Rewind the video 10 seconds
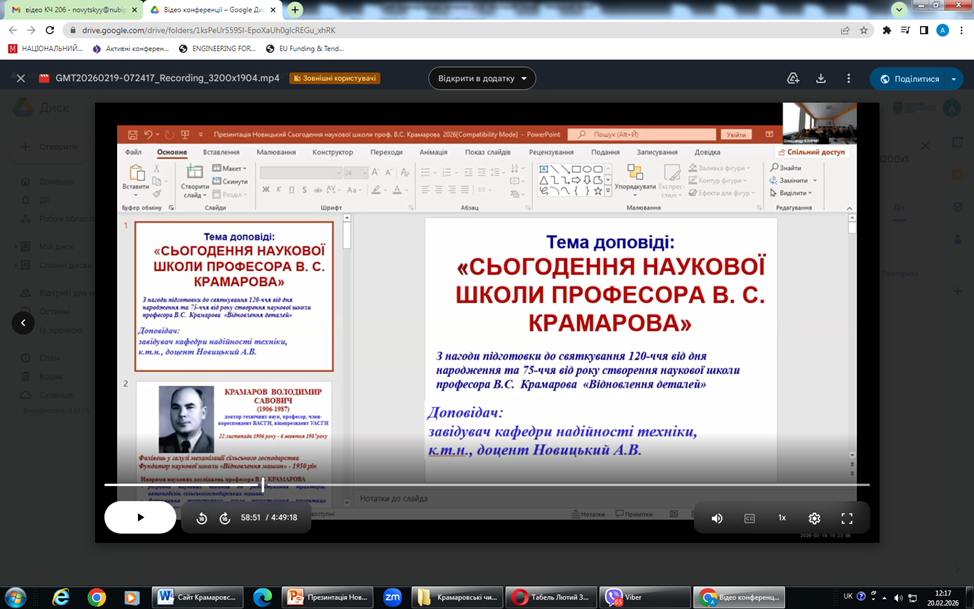The image size is (974, 609). pos(202,518)
